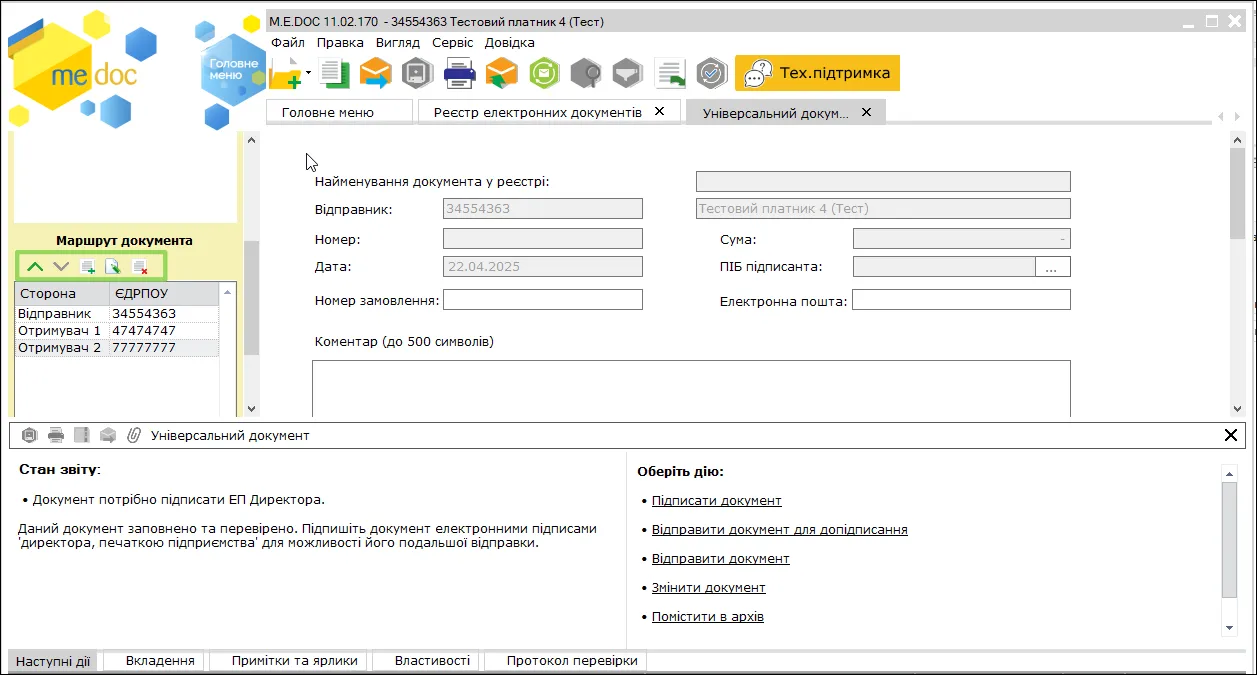
Task: Click the gray hexagon safe icon in toolbar
Action: click(416, 73)
